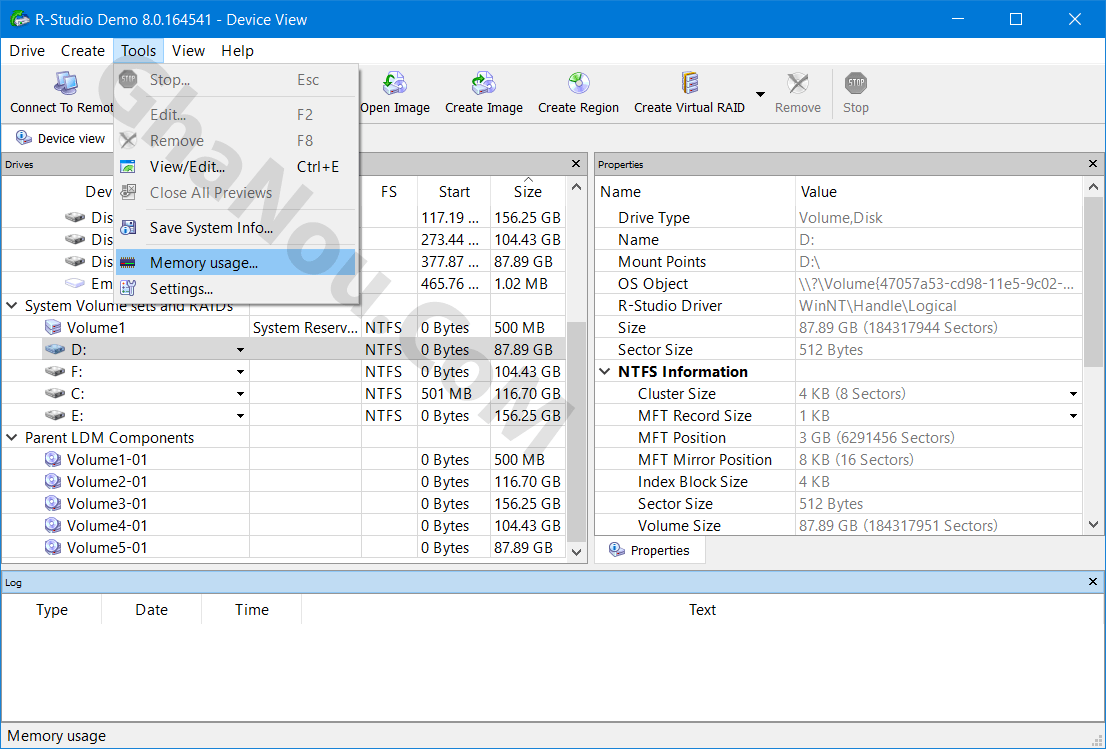Open the E: drive dropdown arrow
The width and height of the screenshot is (1106, 749).
pyautogui.click(x=241, y=415)
